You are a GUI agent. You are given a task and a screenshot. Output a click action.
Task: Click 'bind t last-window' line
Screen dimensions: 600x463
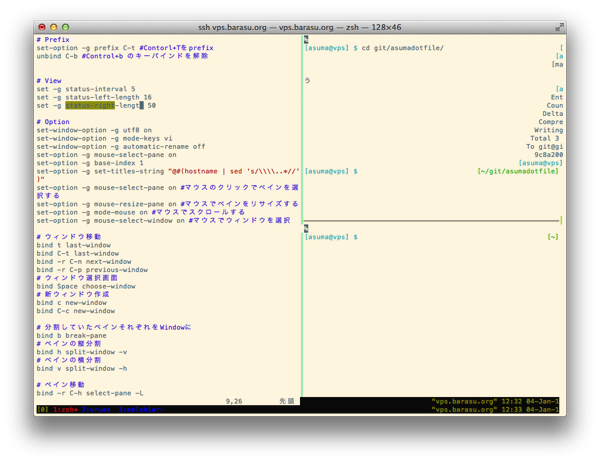pyautogui.click(x=74, y=245)
